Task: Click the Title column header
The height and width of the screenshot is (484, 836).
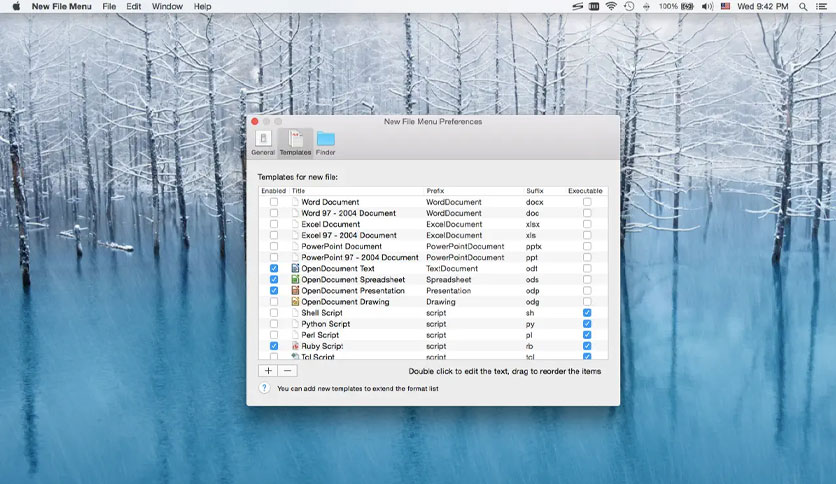Action: [x=299, y=191]
